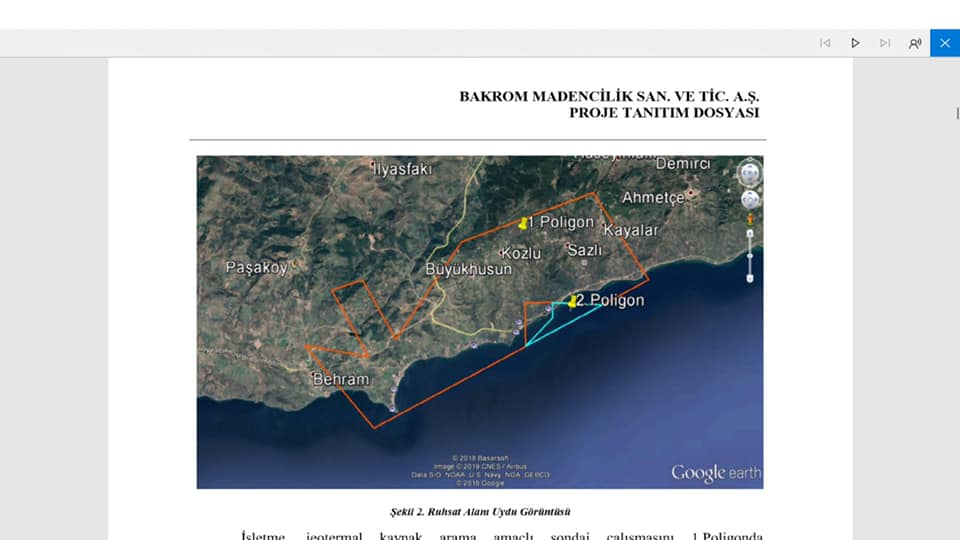The image size is (960, 540).
Task: Skip to the next paragraph in read aloud
Action: (x=885, y=43)
